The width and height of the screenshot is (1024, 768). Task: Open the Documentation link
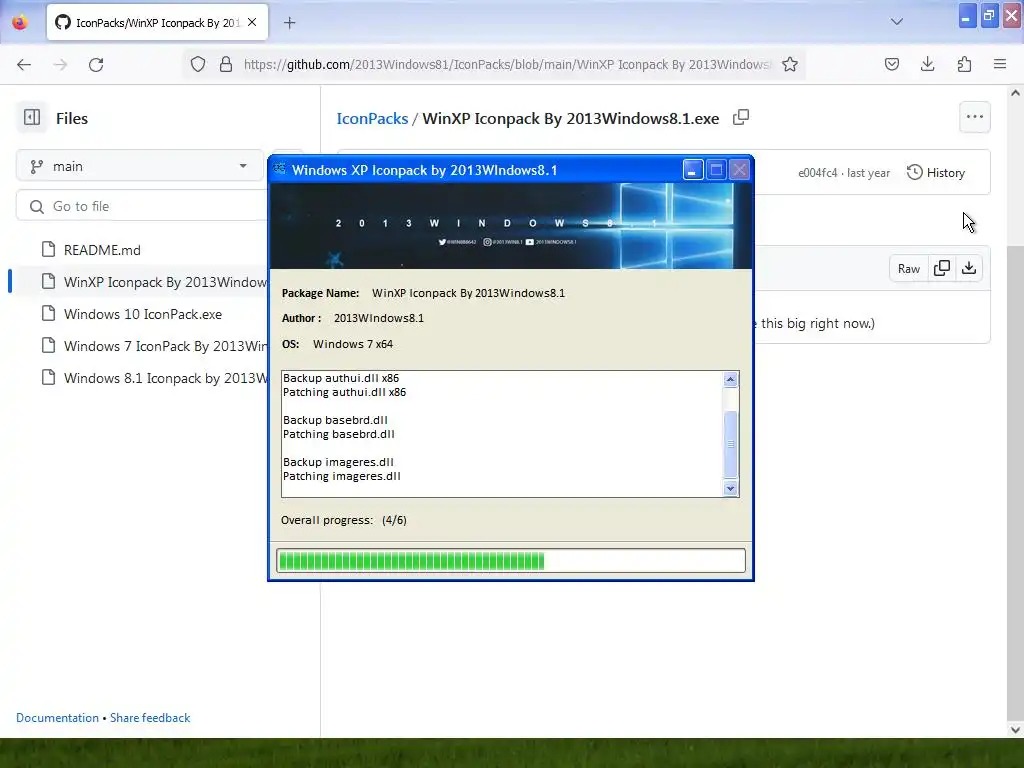[x=57, y=717]
